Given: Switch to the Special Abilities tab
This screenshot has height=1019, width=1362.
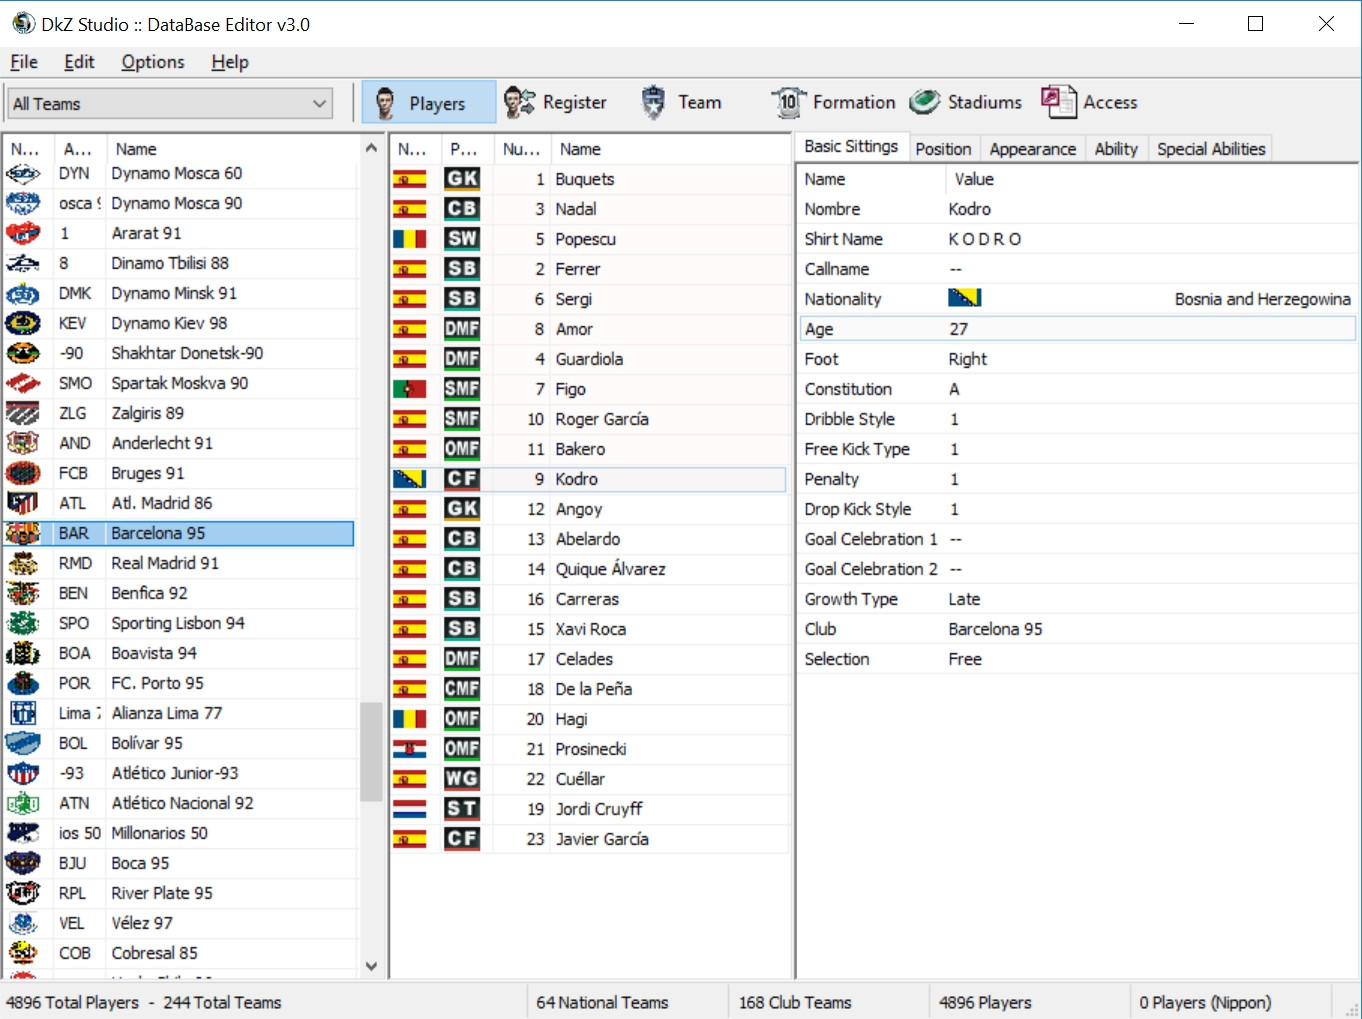Looking at the screenshot, I should 1211,149.
